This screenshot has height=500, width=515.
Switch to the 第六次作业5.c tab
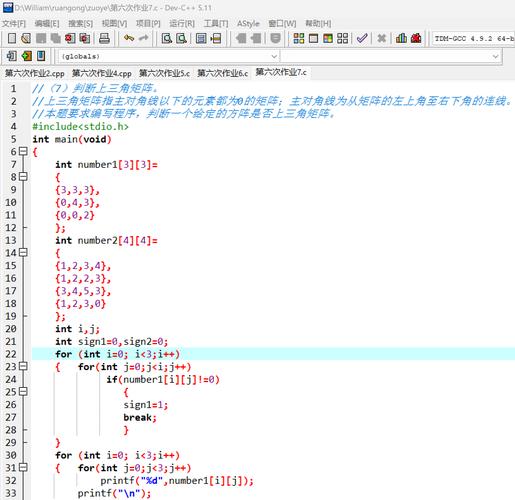(164, 73)
